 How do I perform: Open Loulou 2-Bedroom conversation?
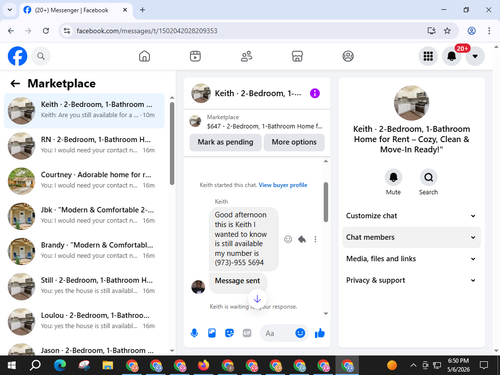84,322
